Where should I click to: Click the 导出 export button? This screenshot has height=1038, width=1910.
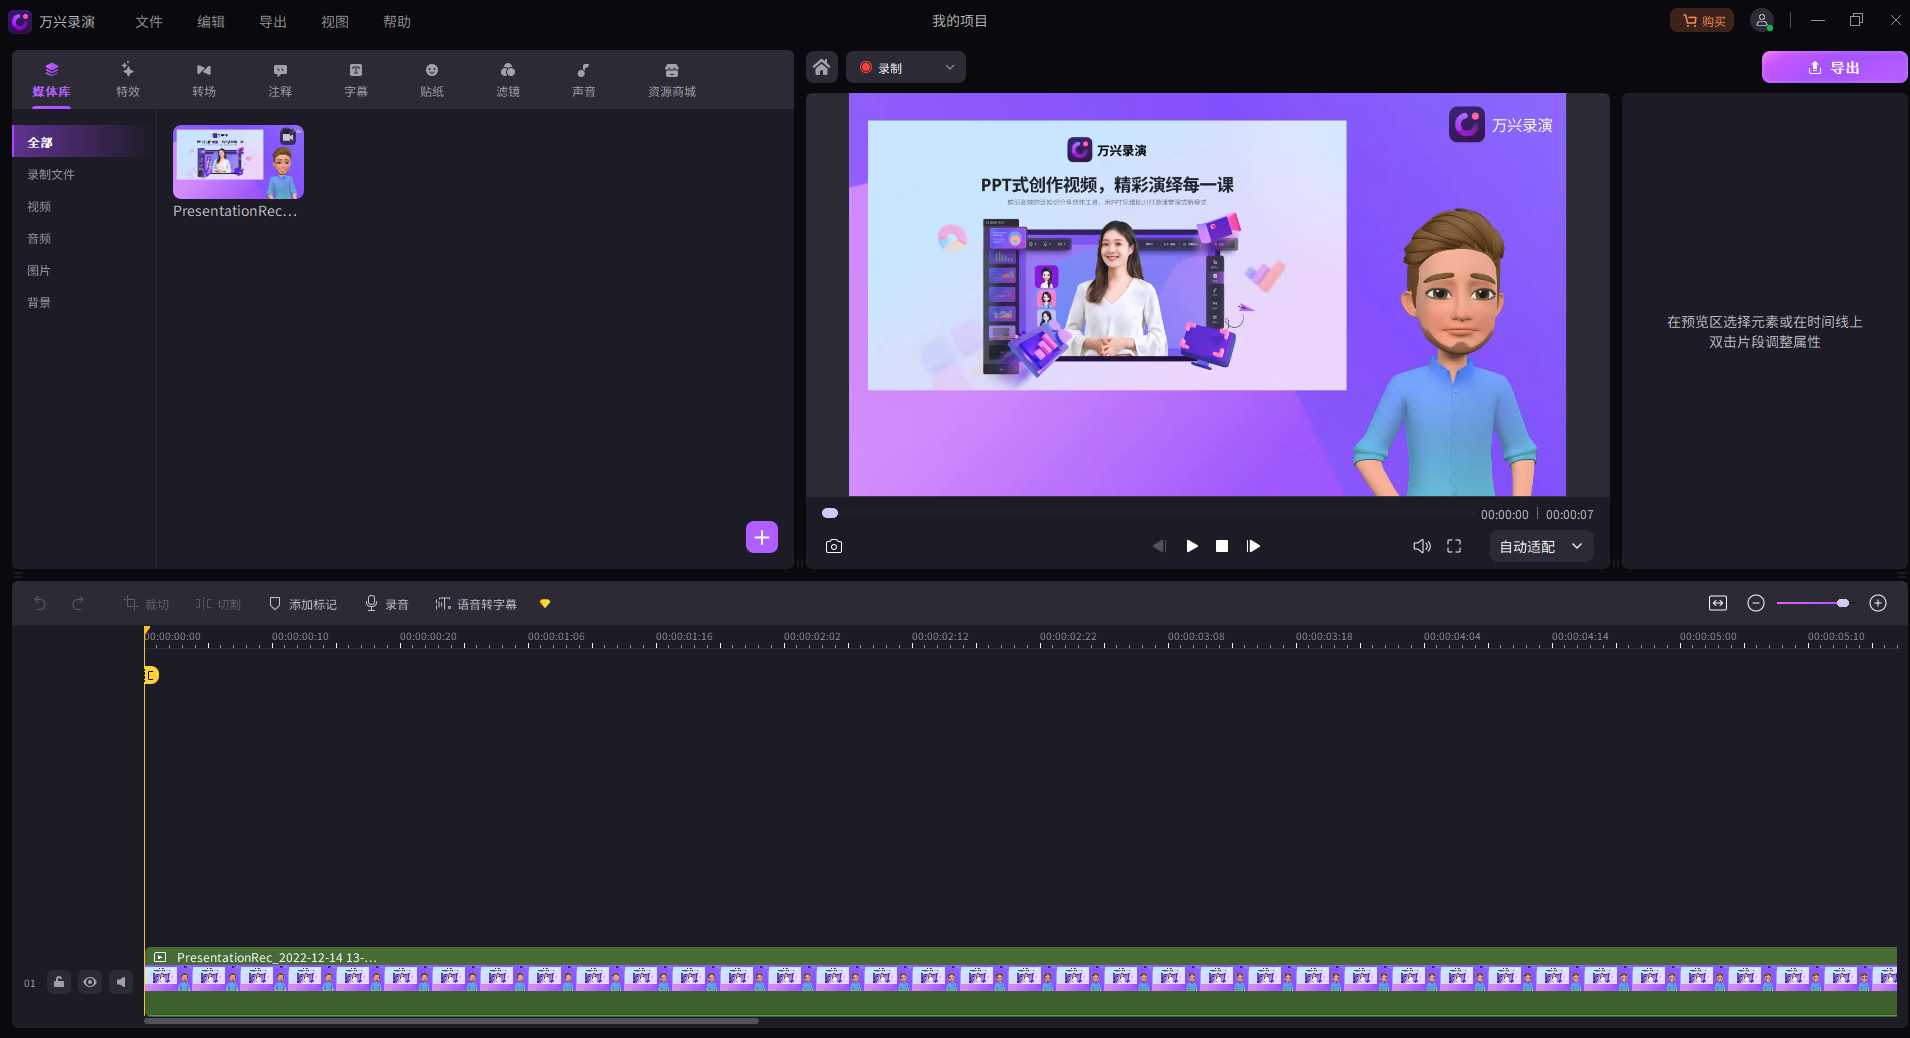(x=1833, y=68)
